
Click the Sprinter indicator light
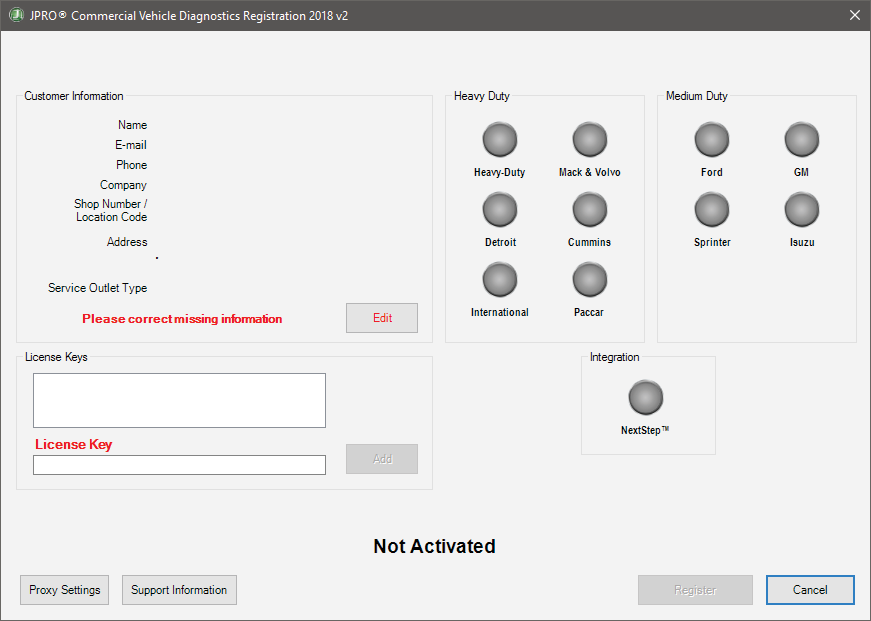712,209
